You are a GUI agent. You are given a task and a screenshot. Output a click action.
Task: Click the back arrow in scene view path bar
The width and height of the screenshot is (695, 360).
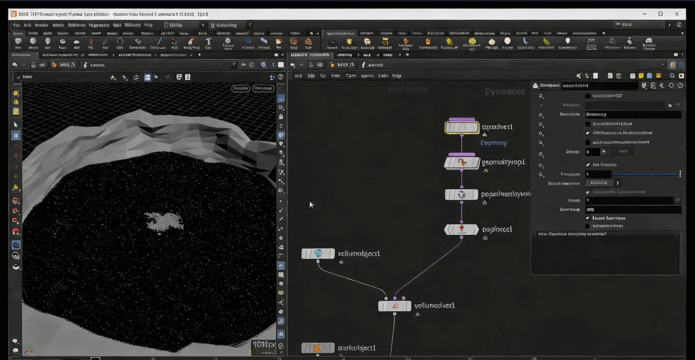pyautogui.click(x=15, y=65)
